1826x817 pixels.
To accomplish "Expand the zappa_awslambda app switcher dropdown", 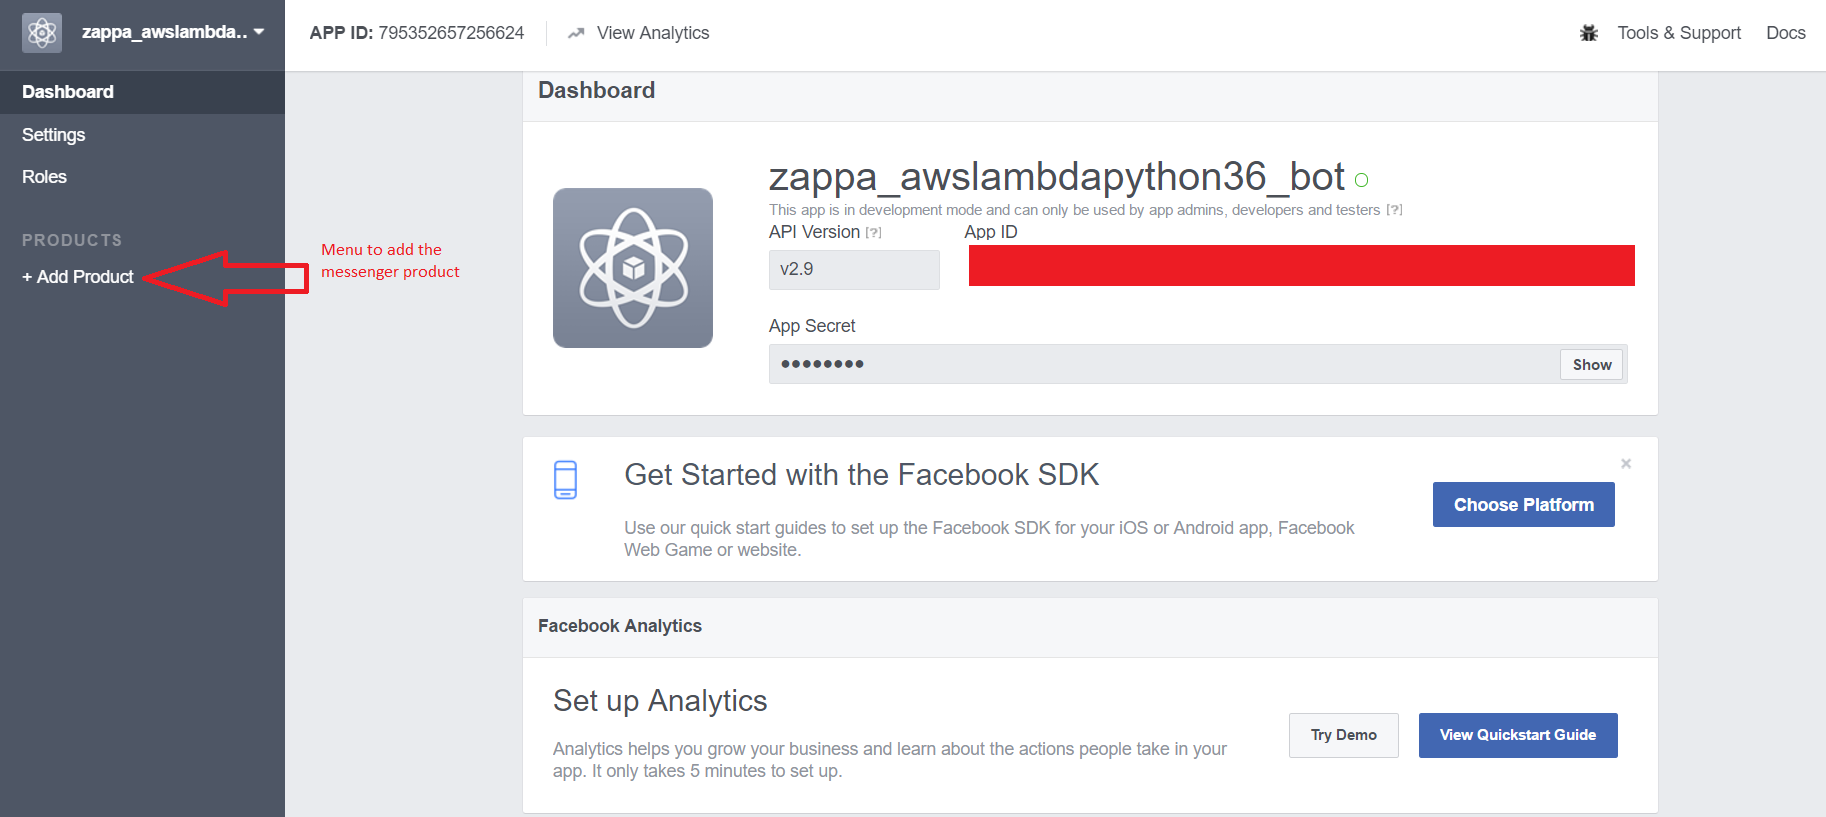I will click(259, 32).
